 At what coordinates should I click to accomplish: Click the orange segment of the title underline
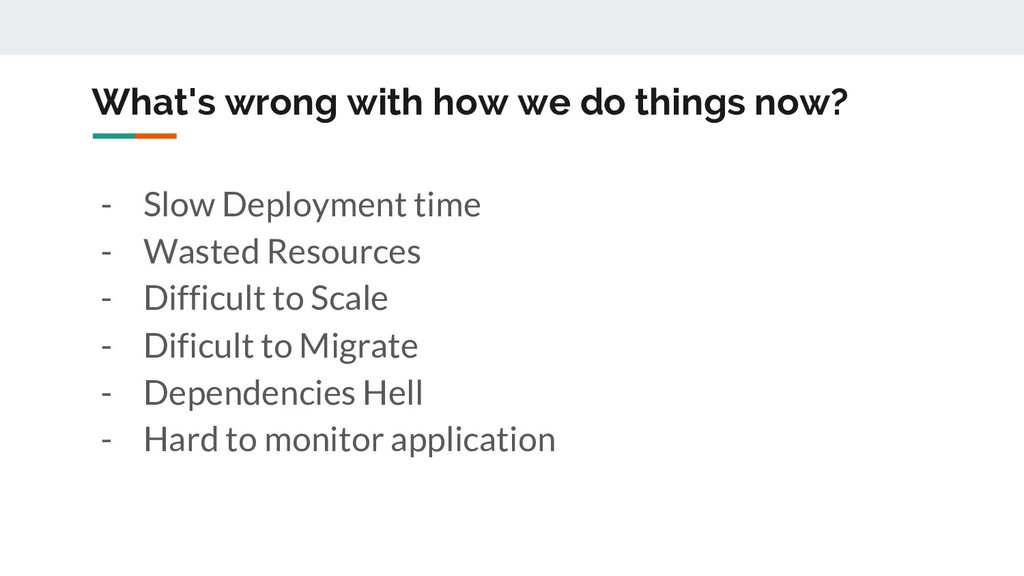click(155, 136)
